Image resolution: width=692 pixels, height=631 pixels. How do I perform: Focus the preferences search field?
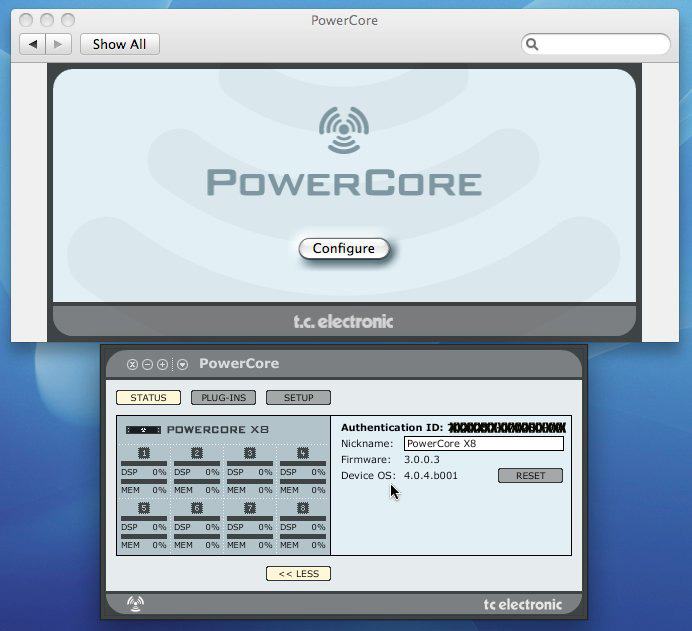click(595, 44)
